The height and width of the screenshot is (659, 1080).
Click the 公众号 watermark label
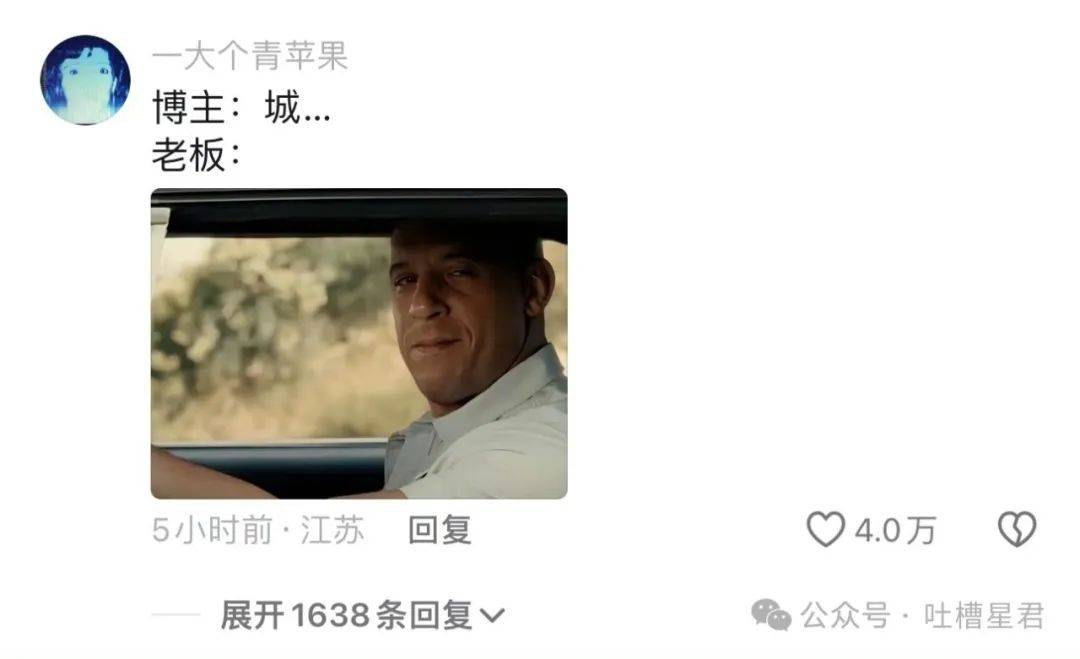(845, 616)
